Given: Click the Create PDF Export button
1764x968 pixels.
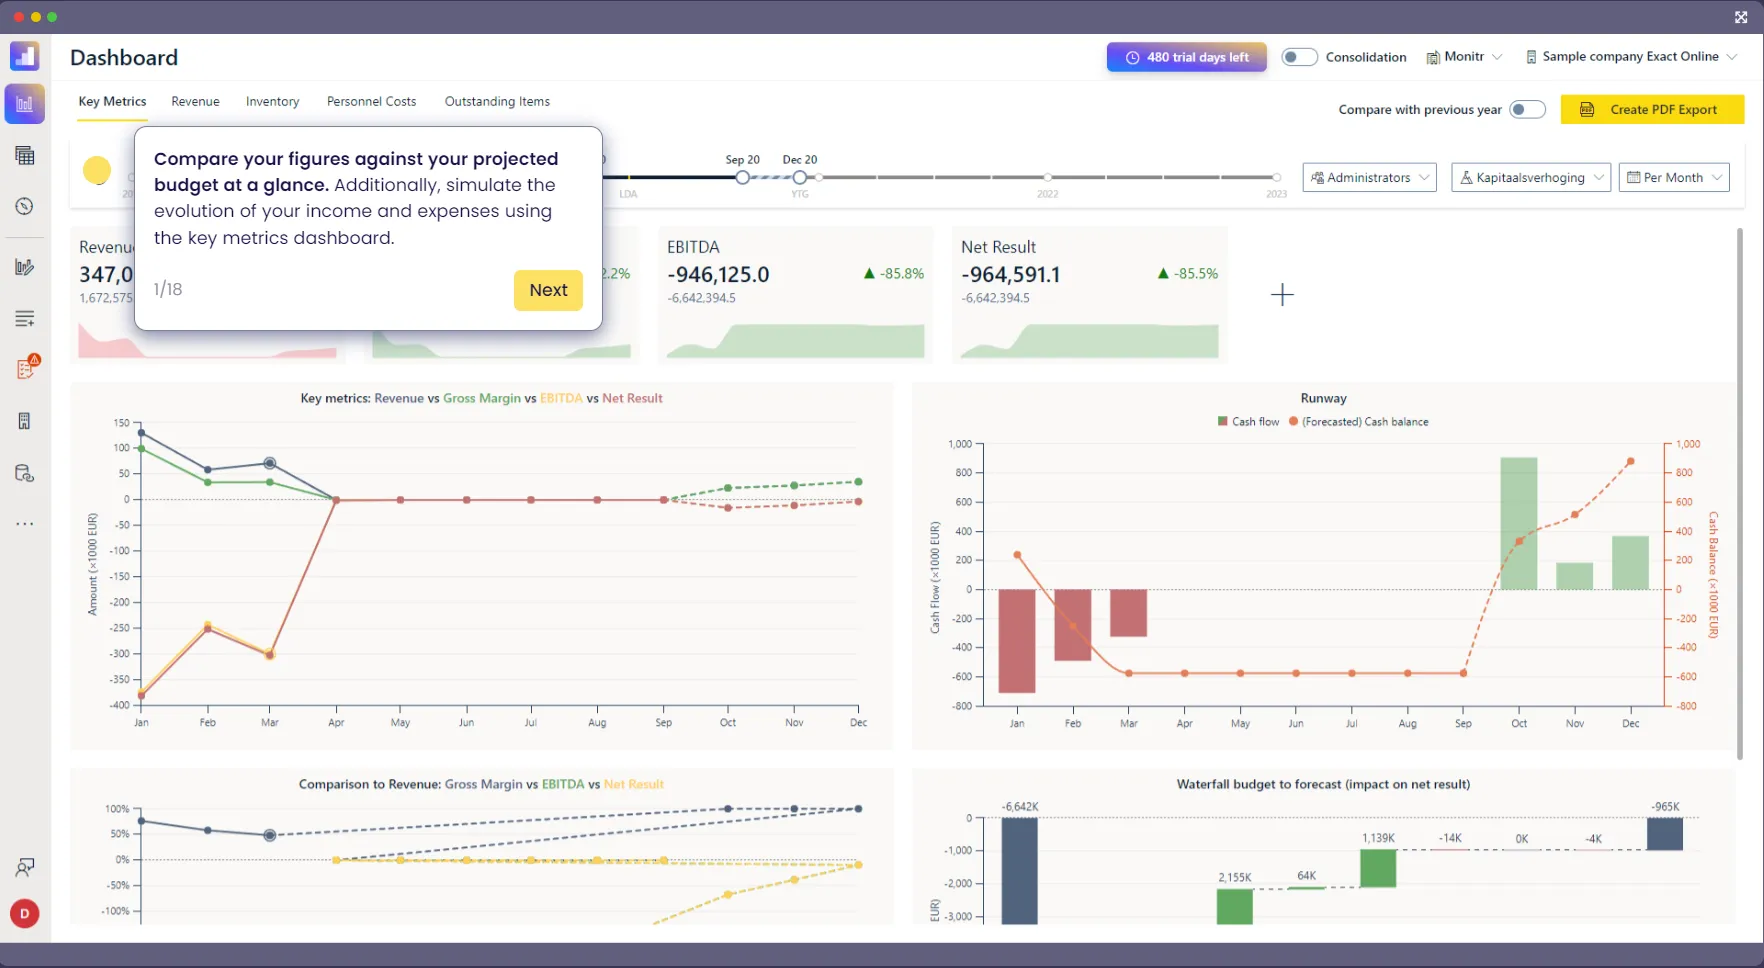Looking at the screenshot, I should click(1652, 109).
